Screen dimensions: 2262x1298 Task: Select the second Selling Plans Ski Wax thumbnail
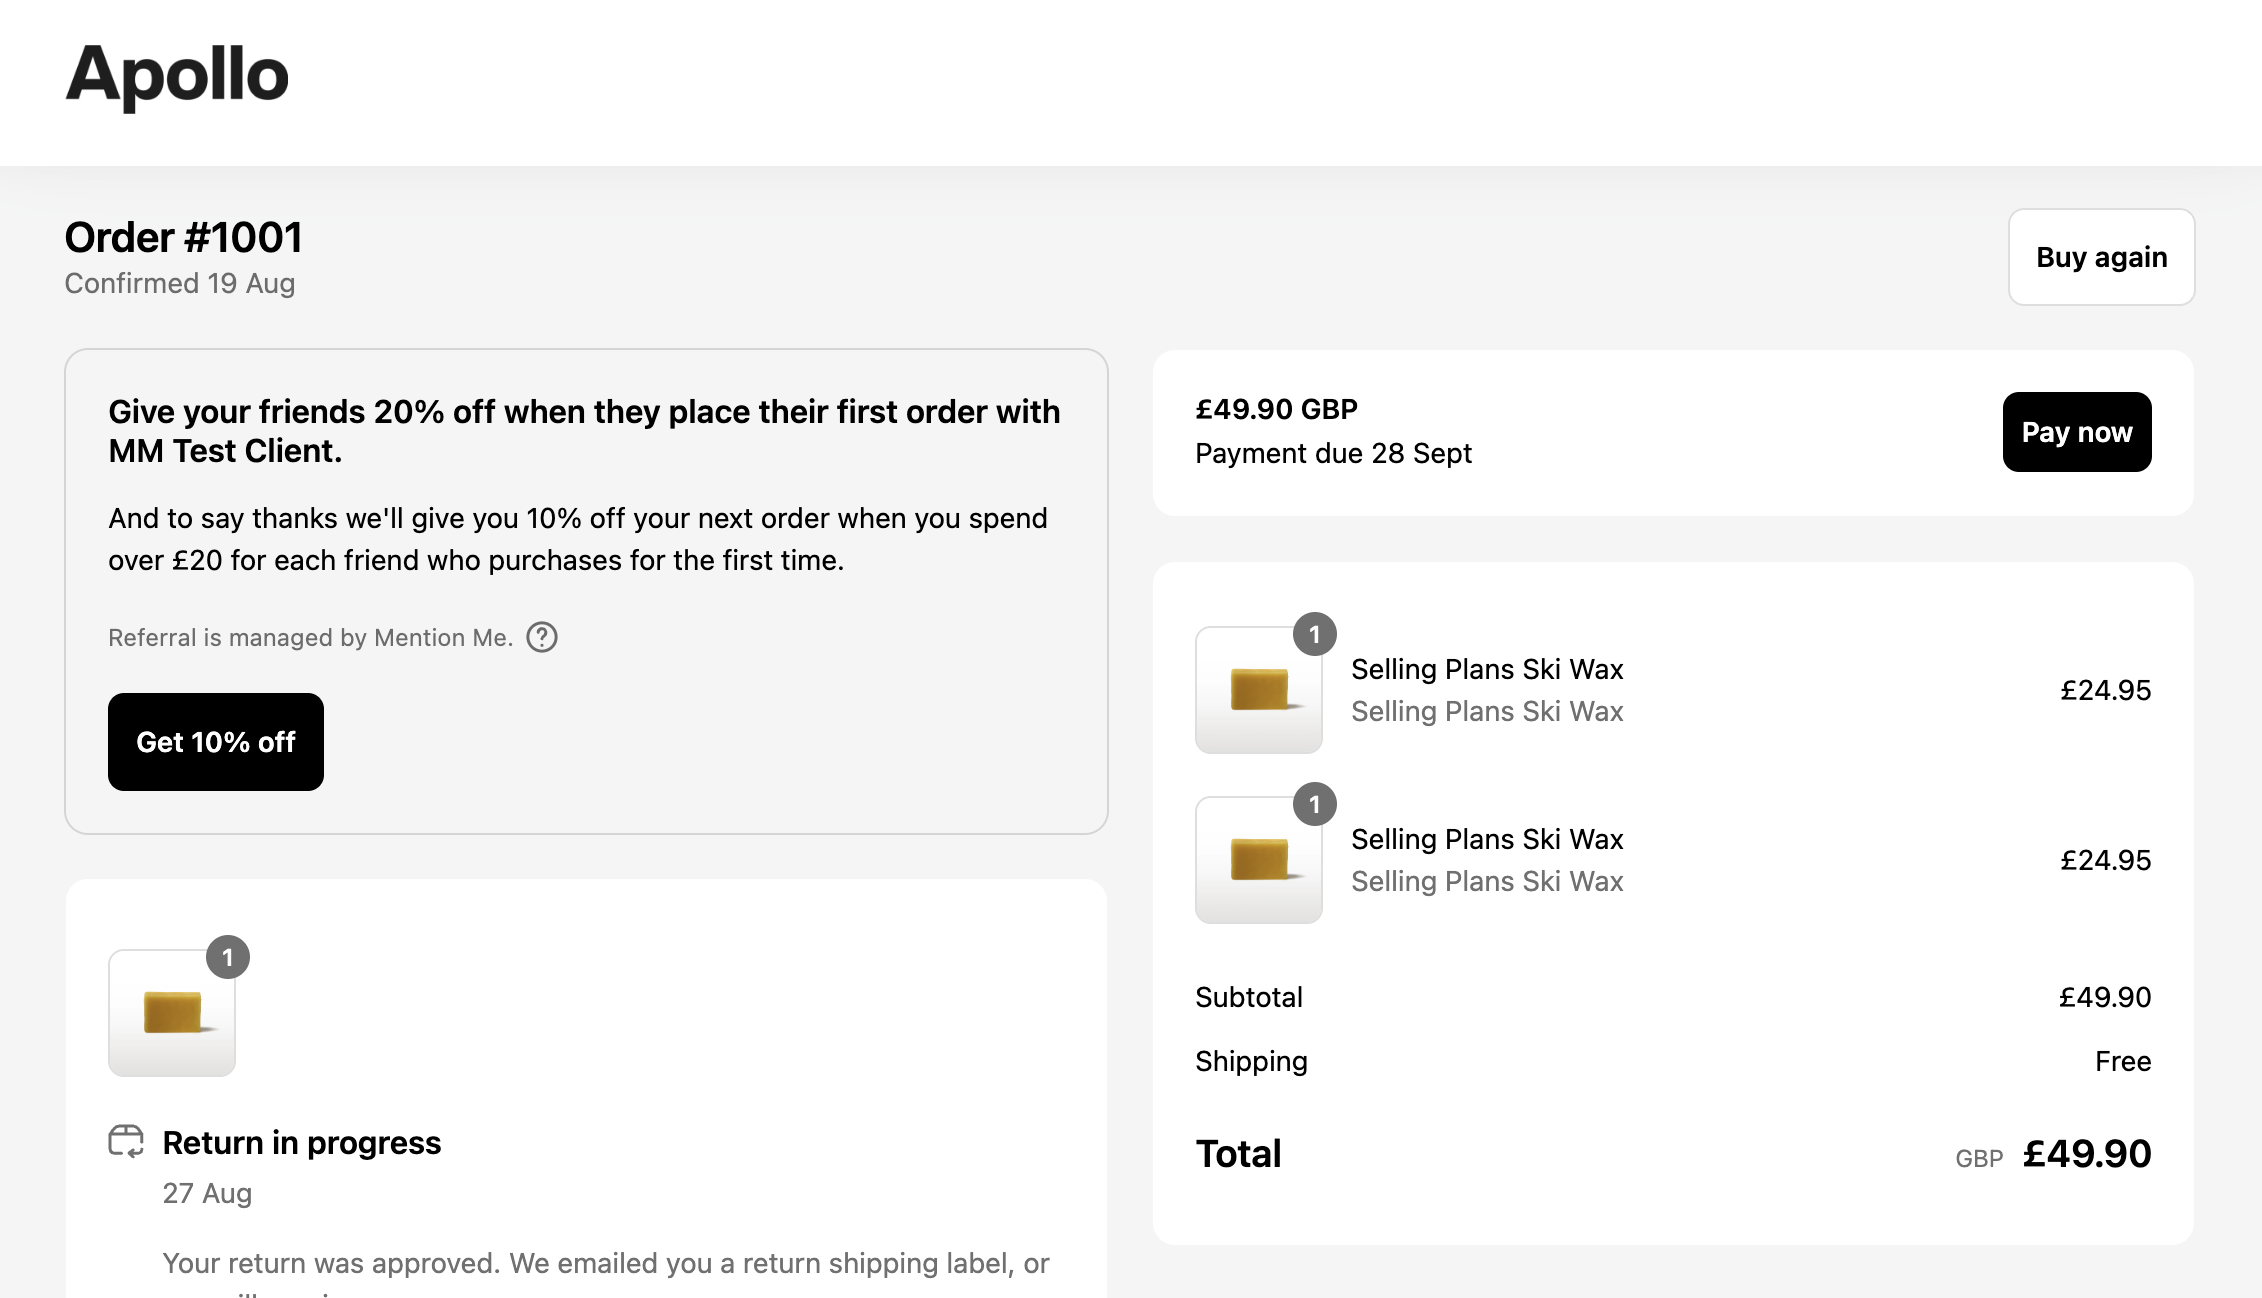(x=1258, y=860)
